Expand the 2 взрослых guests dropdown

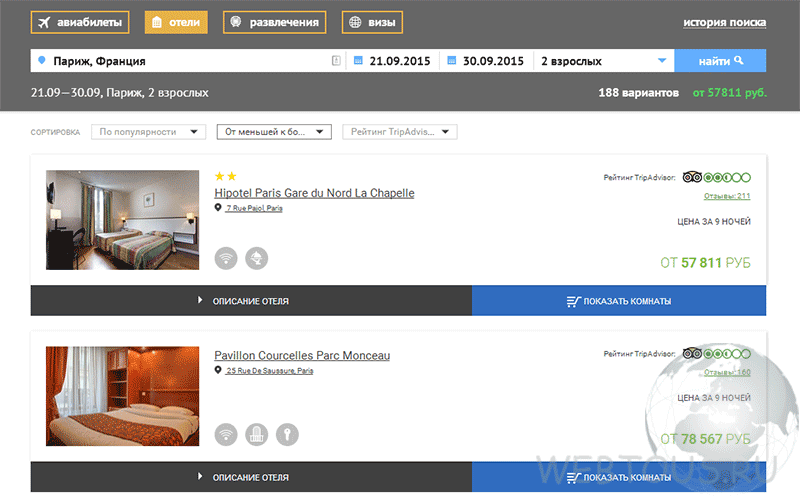604,61
